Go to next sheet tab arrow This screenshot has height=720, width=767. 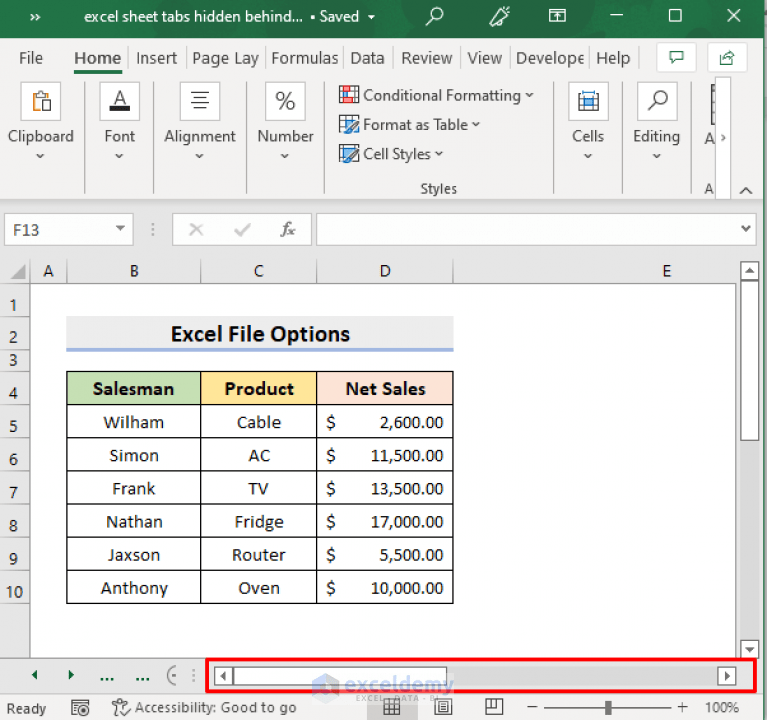click(71, 675)
